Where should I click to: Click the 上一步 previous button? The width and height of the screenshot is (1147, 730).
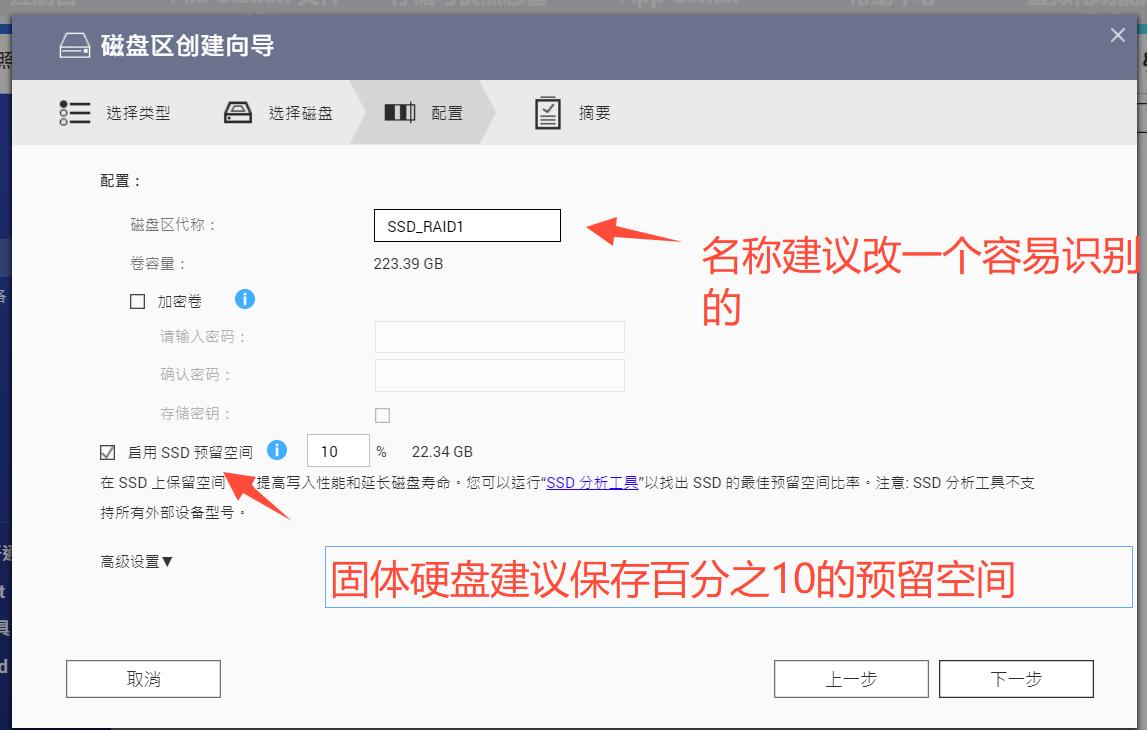tap(850, 678)
